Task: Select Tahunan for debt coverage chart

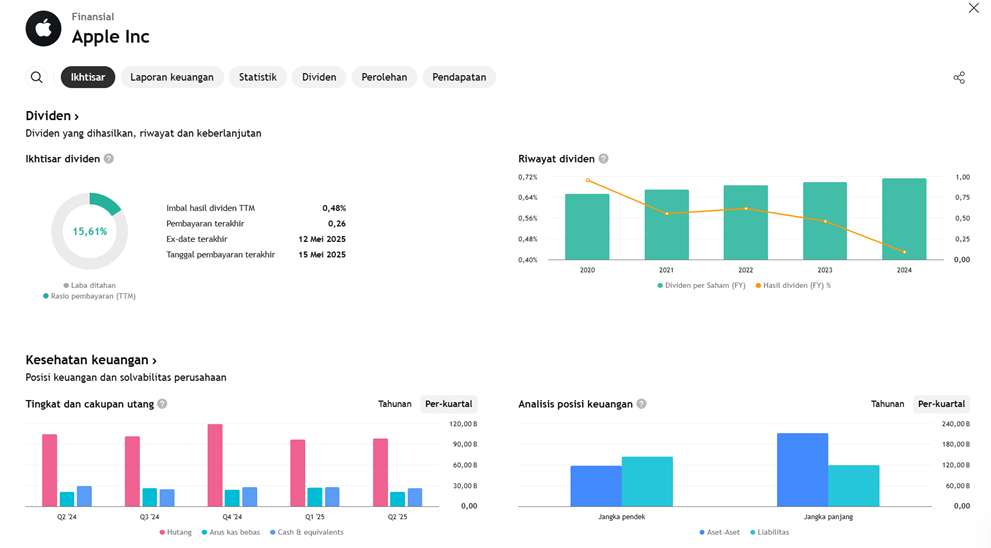Action: 395,404
